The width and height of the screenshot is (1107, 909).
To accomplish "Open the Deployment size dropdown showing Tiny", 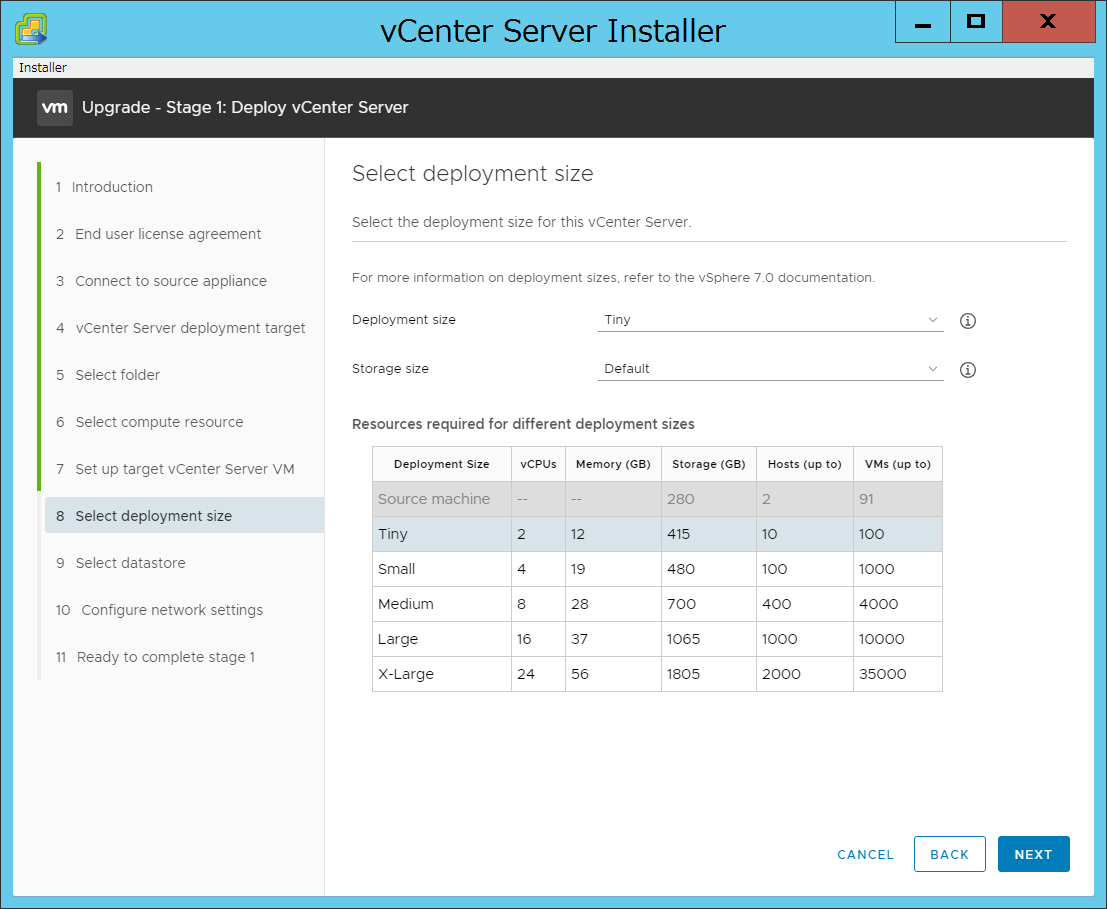I will 770,320.
